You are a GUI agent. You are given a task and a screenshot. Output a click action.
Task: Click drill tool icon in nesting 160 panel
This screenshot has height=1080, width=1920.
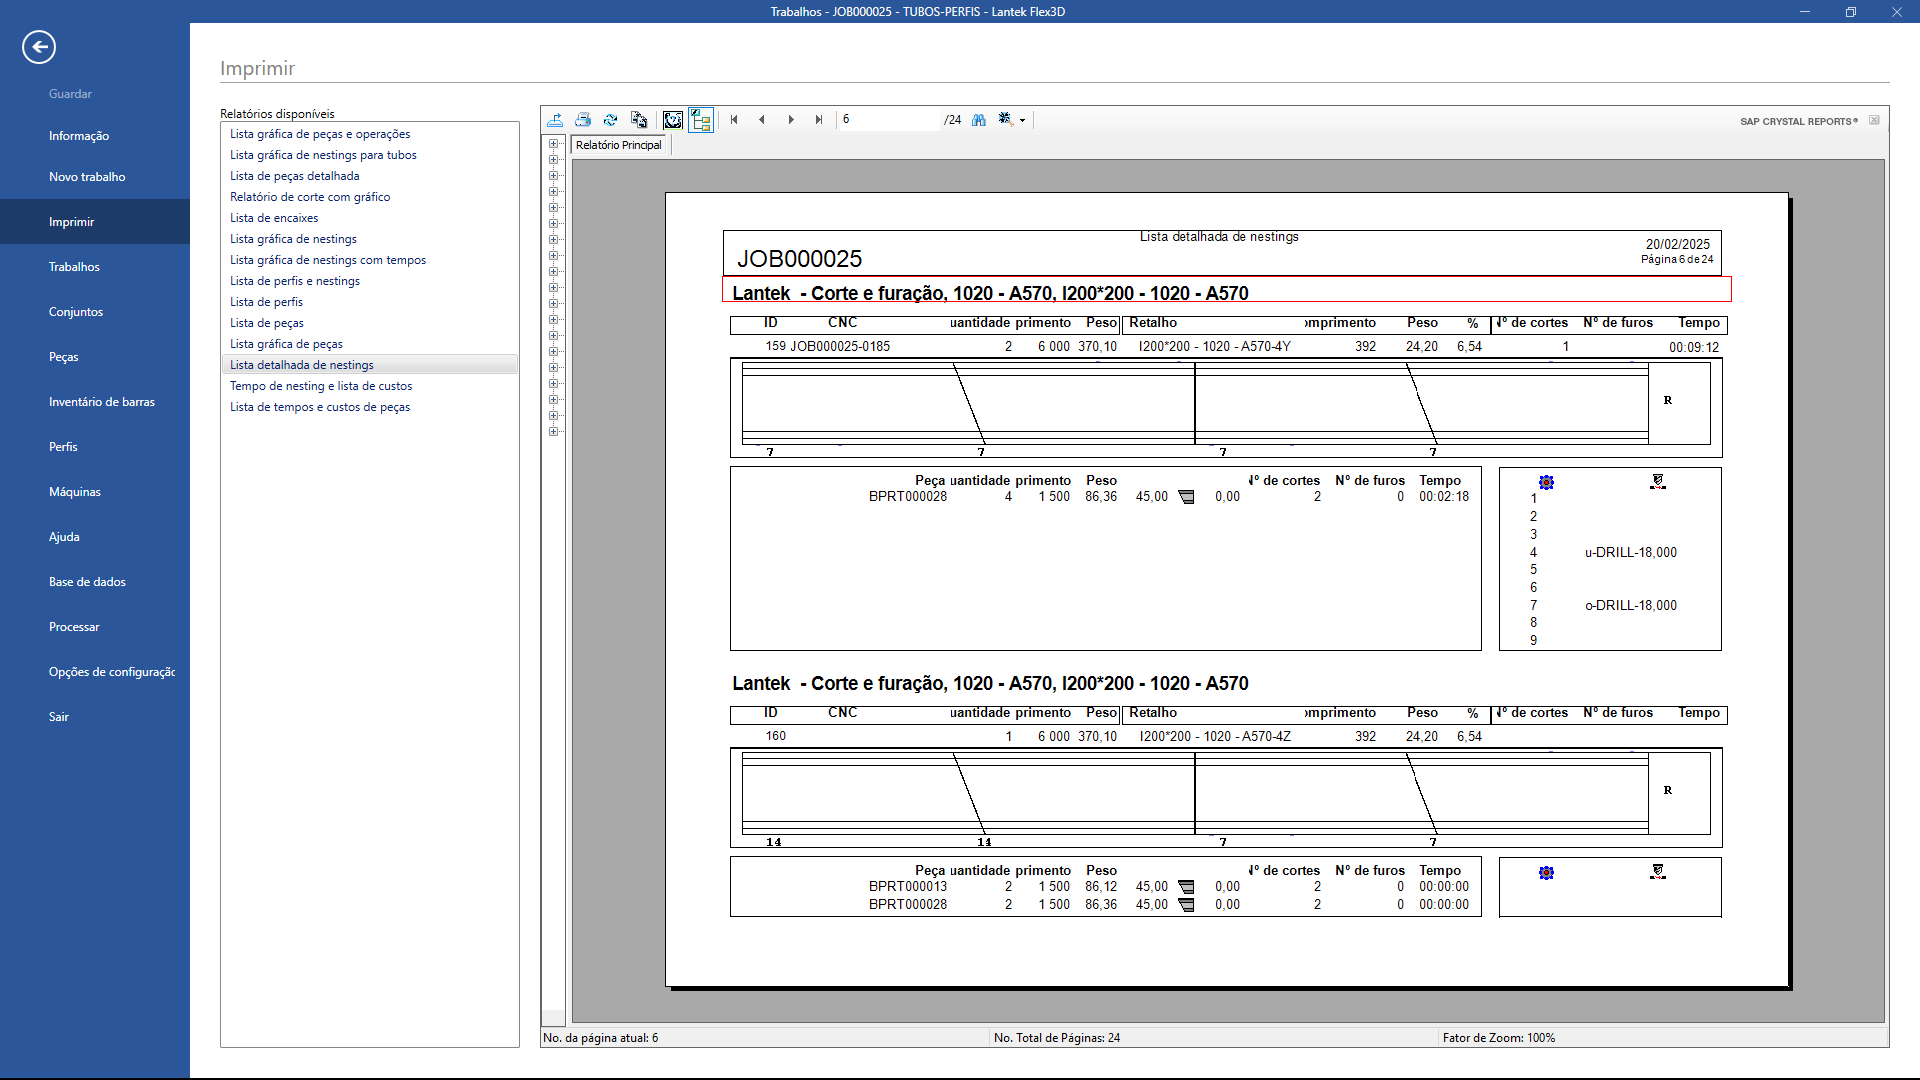pos(1658,872)
